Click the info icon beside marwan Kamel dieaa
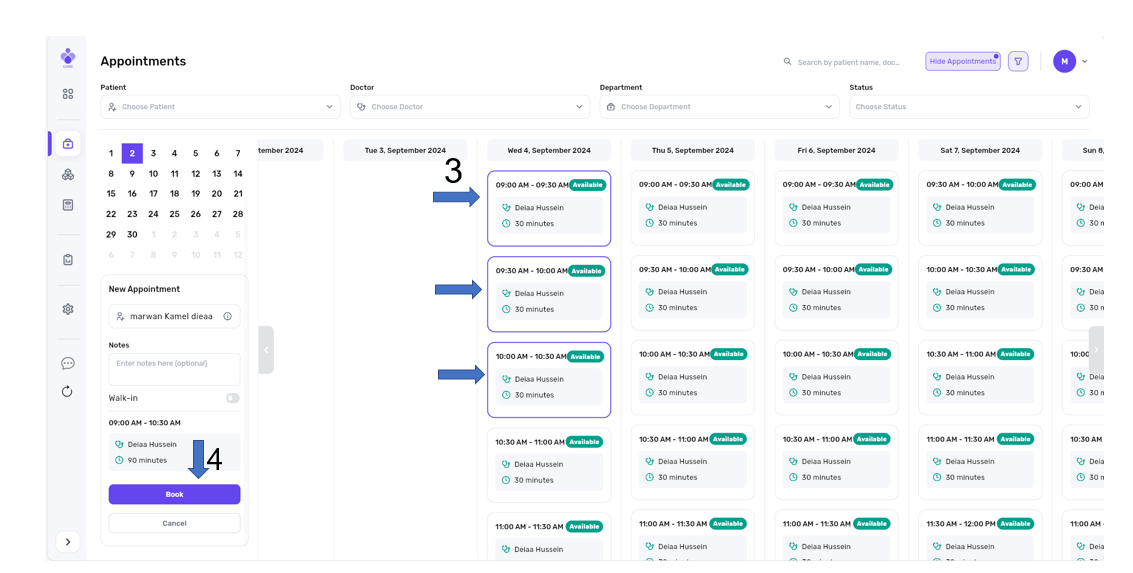 228,316
